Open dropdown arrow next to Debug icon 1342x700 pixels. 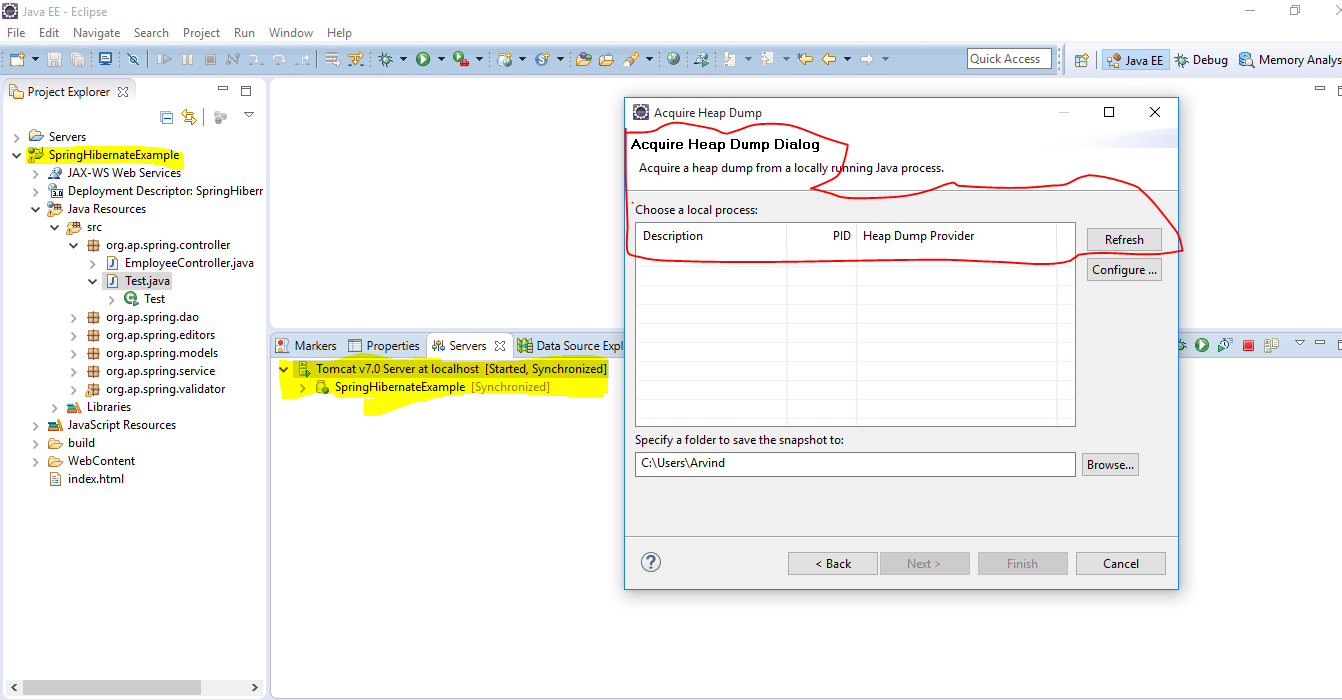pos(403,59)
